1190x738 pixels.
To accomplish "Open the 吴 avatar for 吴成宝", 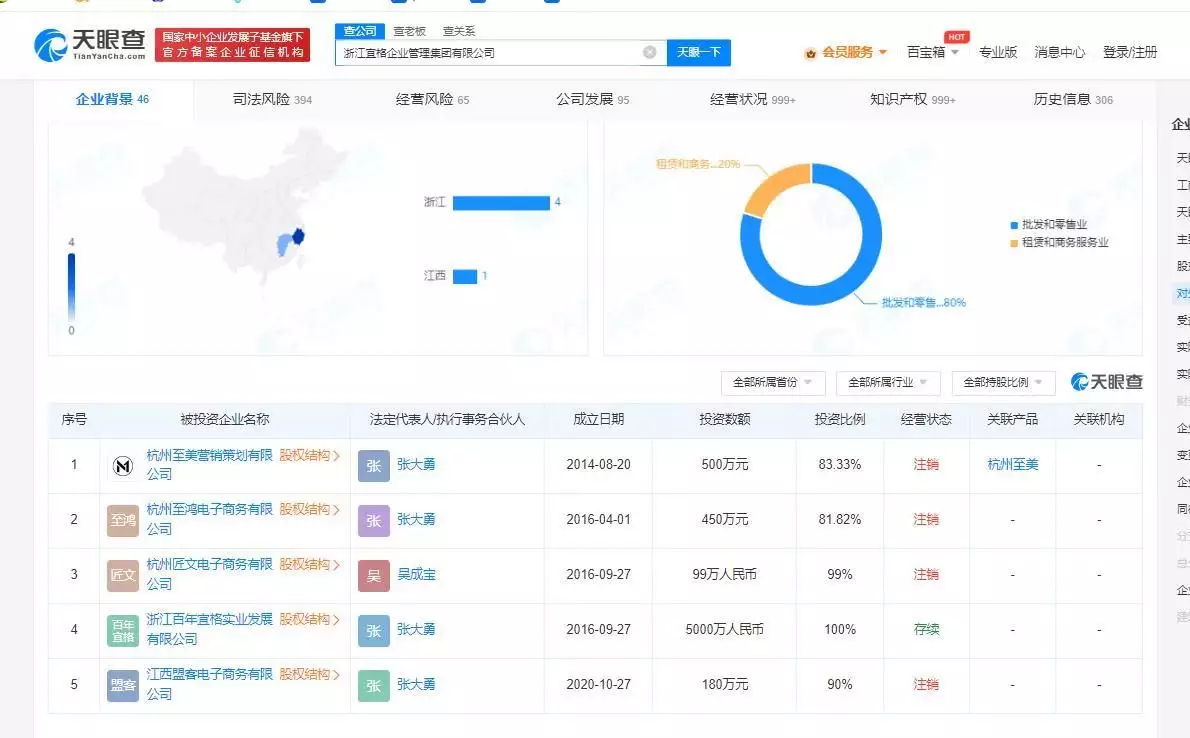I will [374, 576].
